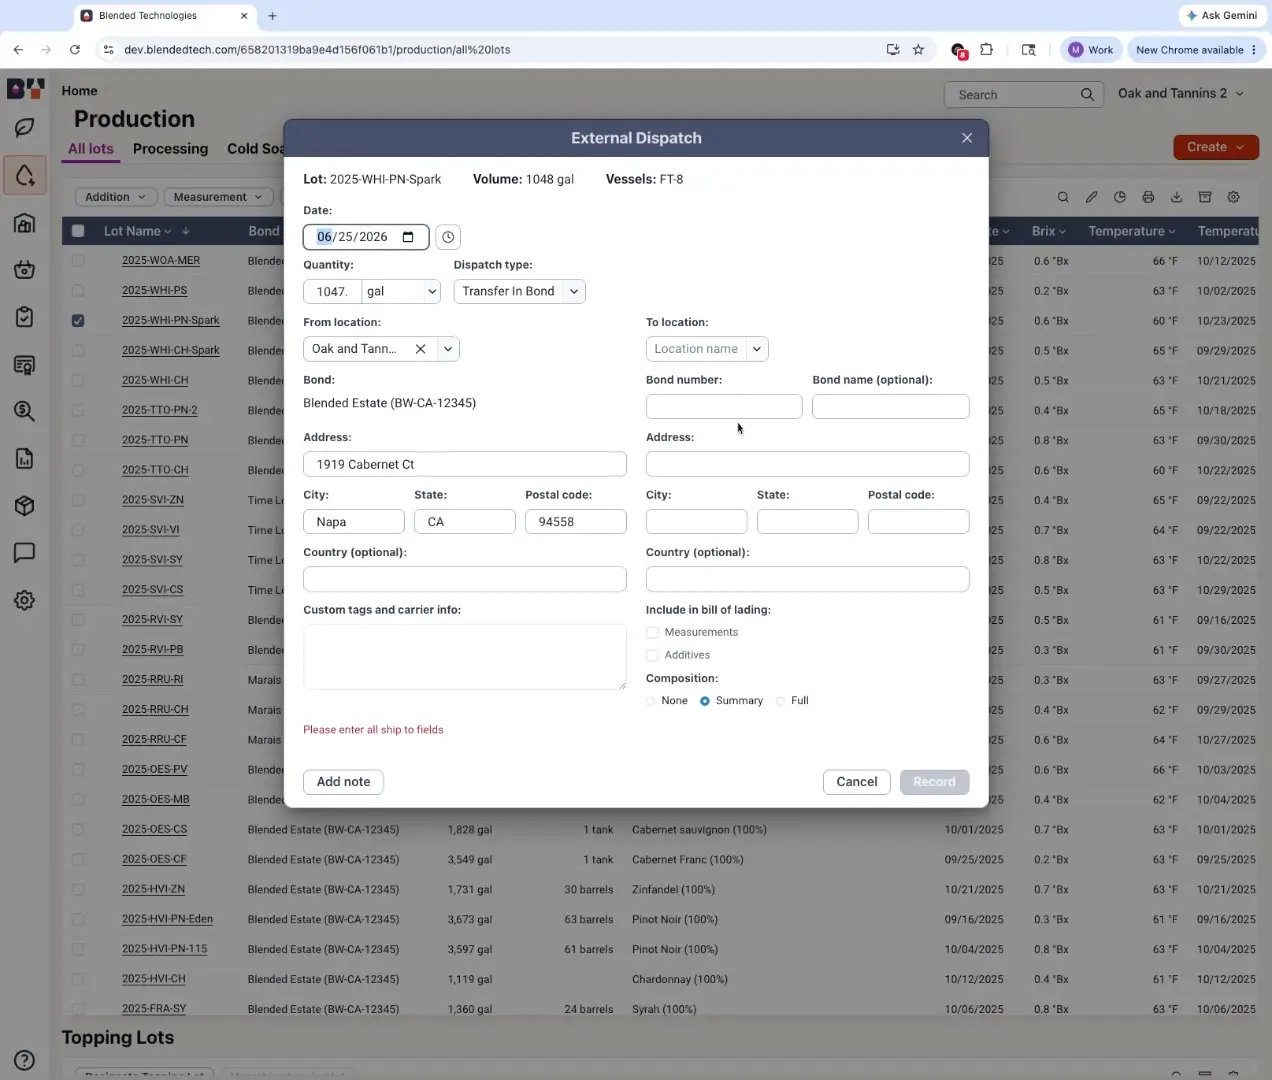Screen dimensions: 1272x1080
Task: Open the basket sidebar icon
Action: tap(25, 270)
